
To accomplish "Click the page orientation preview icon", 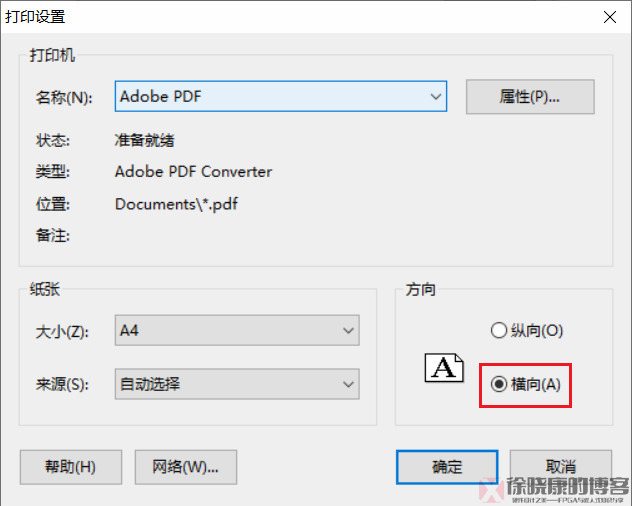I will click(445, 368).
